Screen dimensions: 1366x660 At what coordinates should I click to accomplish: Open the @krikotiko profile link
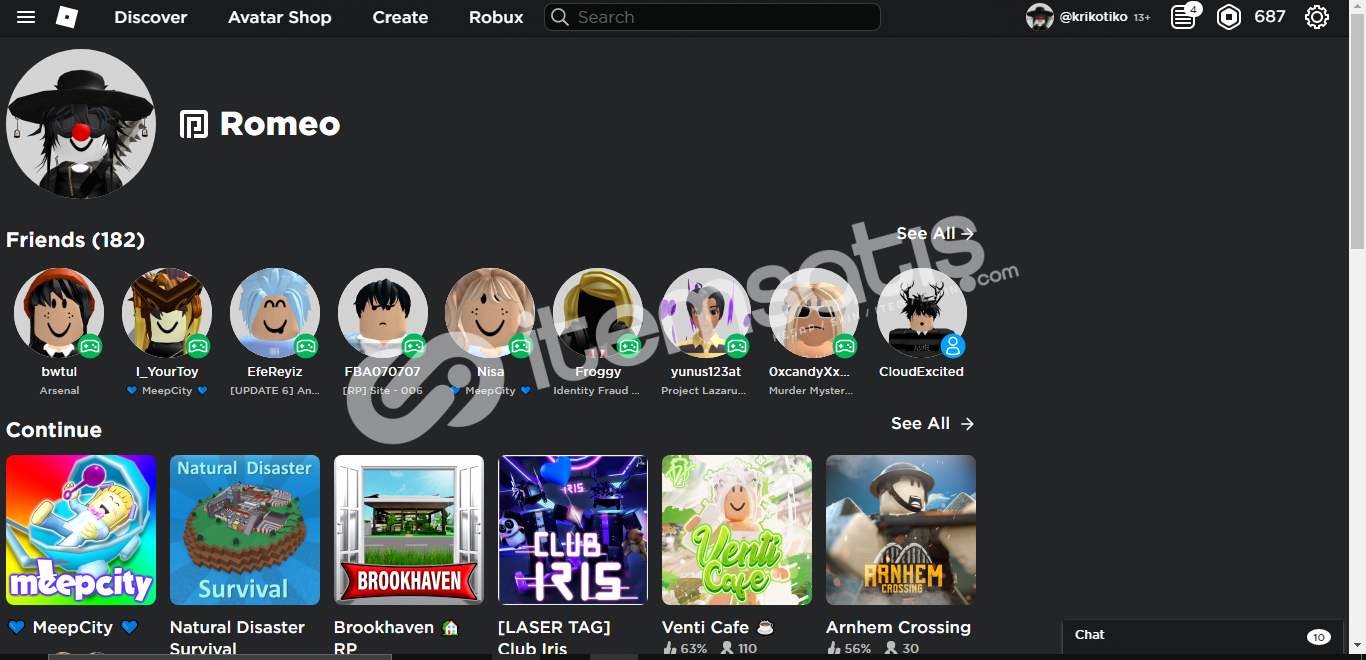[x=1096, y=17]
